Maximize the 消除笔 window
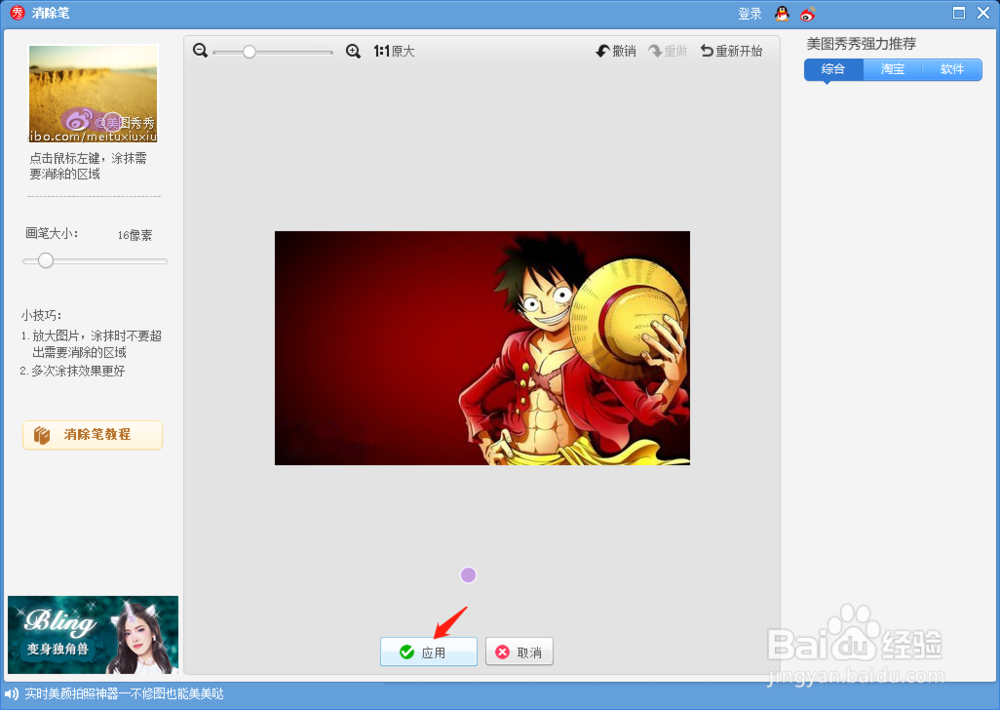Screen dimensions: 1000x710 (x=959, y=13)
